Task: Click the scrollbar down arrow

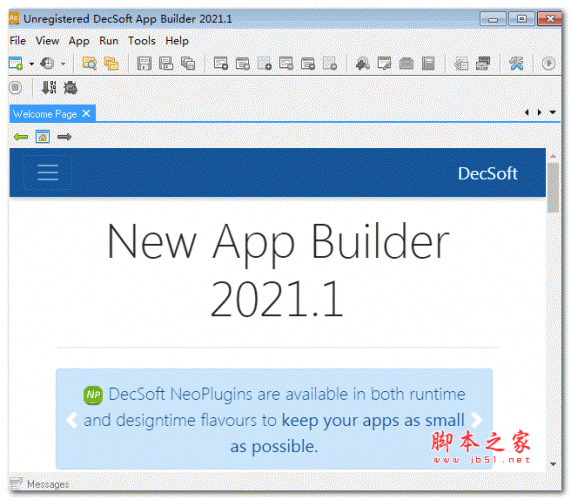Action: click(x=553, y=464)
